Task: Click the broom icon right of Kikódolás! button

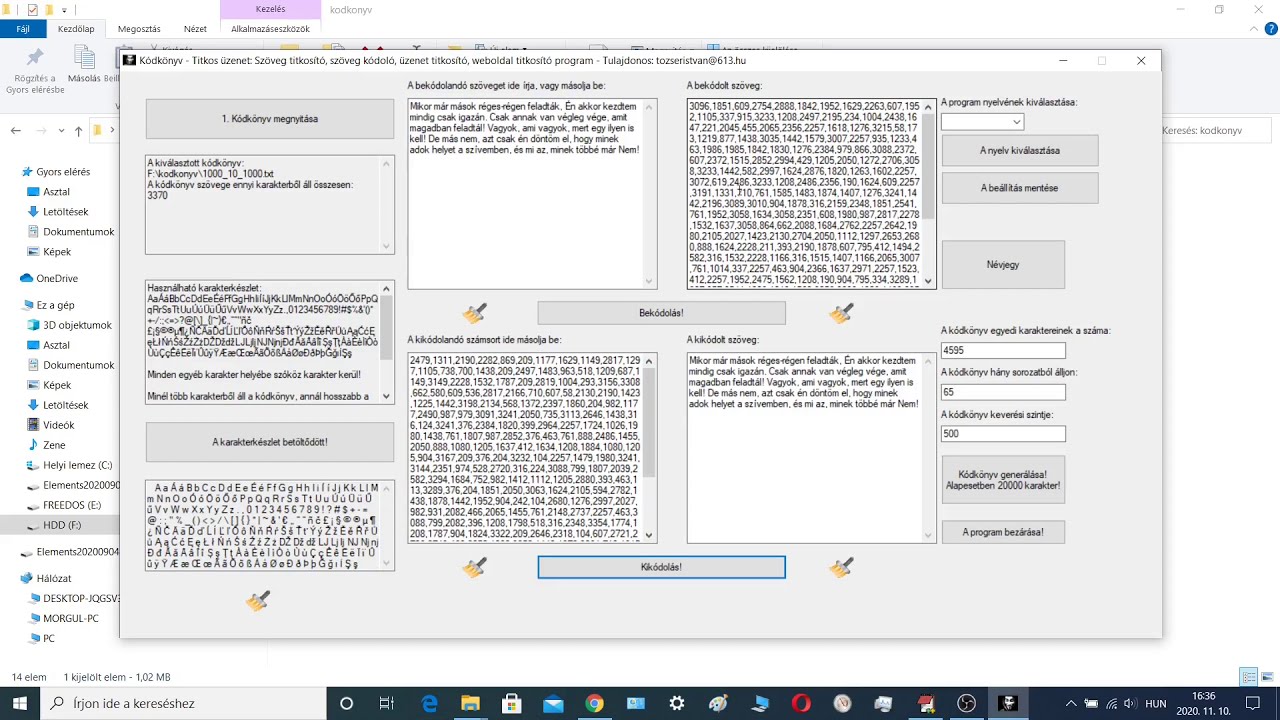Action: pyautogui.click(x=841, y=568)
